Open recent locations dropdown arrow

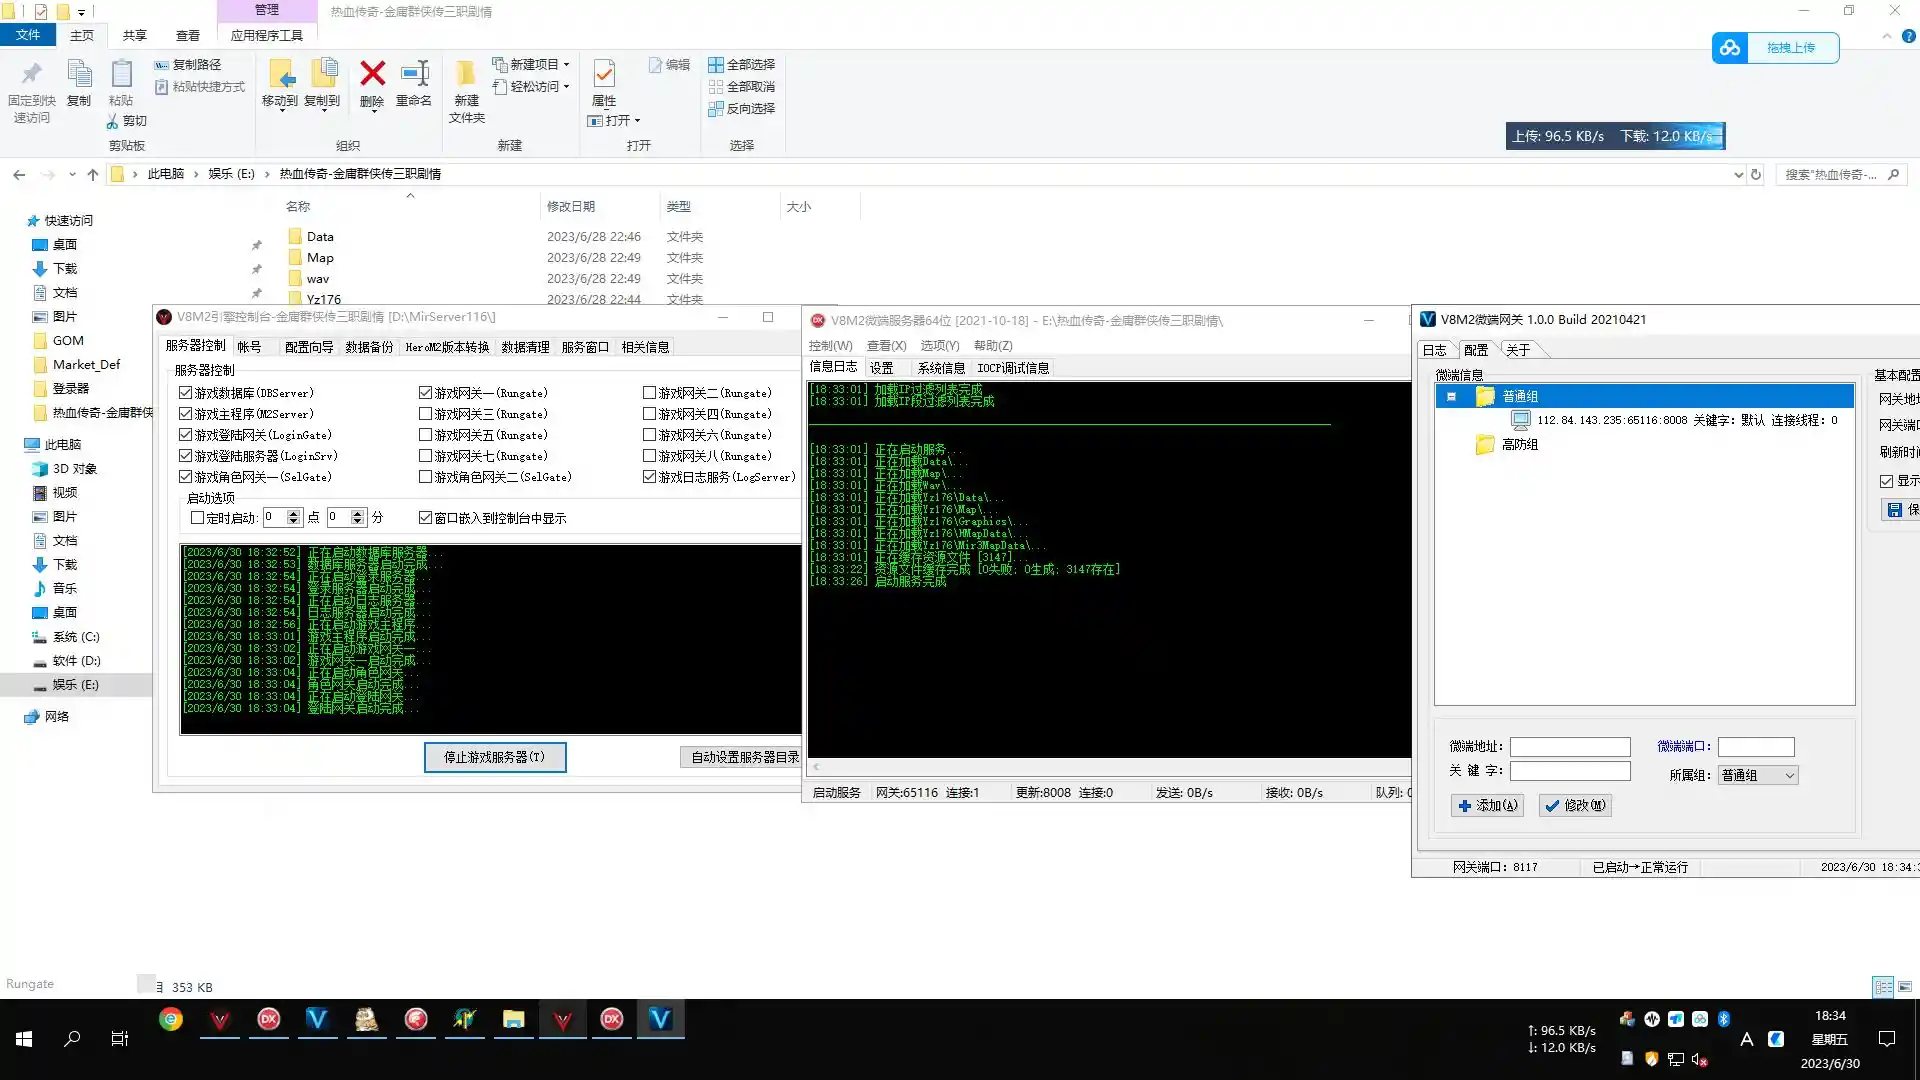click(72, 174)
